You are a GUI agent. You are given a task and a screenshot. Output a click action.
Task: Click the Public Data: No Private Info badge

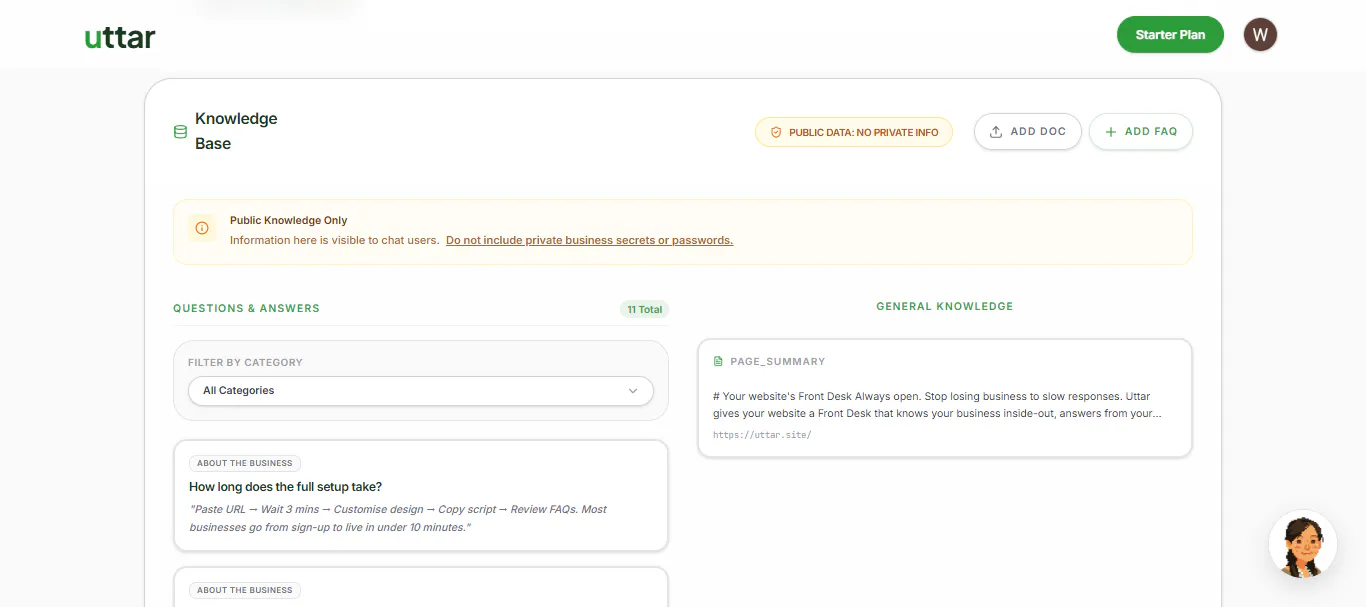(x=853, y=132)
